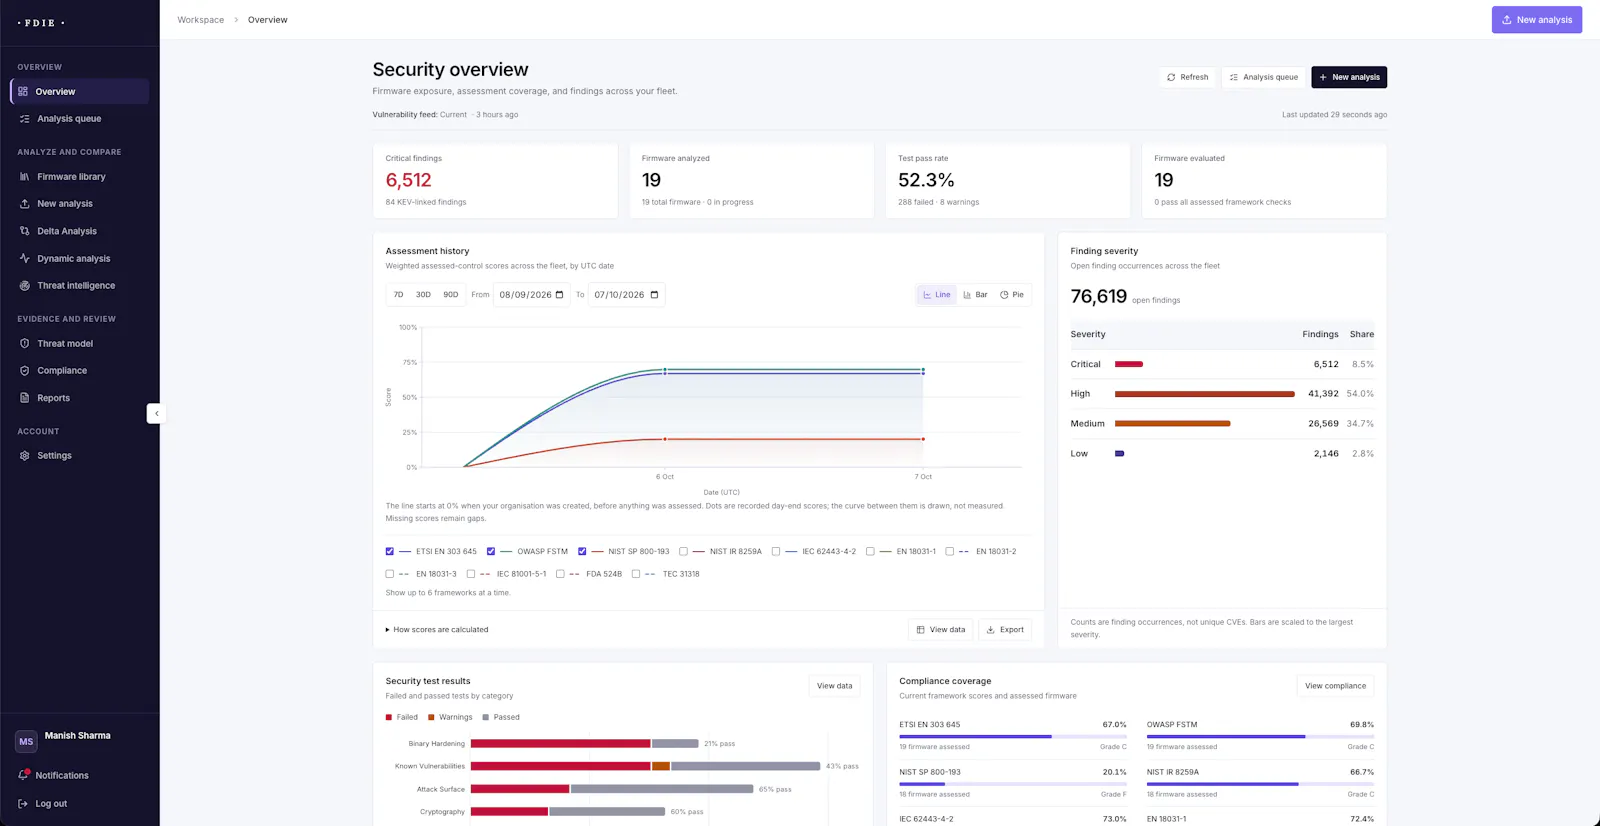
Task: Click the High severity bar
Action: pos(1204,394)
